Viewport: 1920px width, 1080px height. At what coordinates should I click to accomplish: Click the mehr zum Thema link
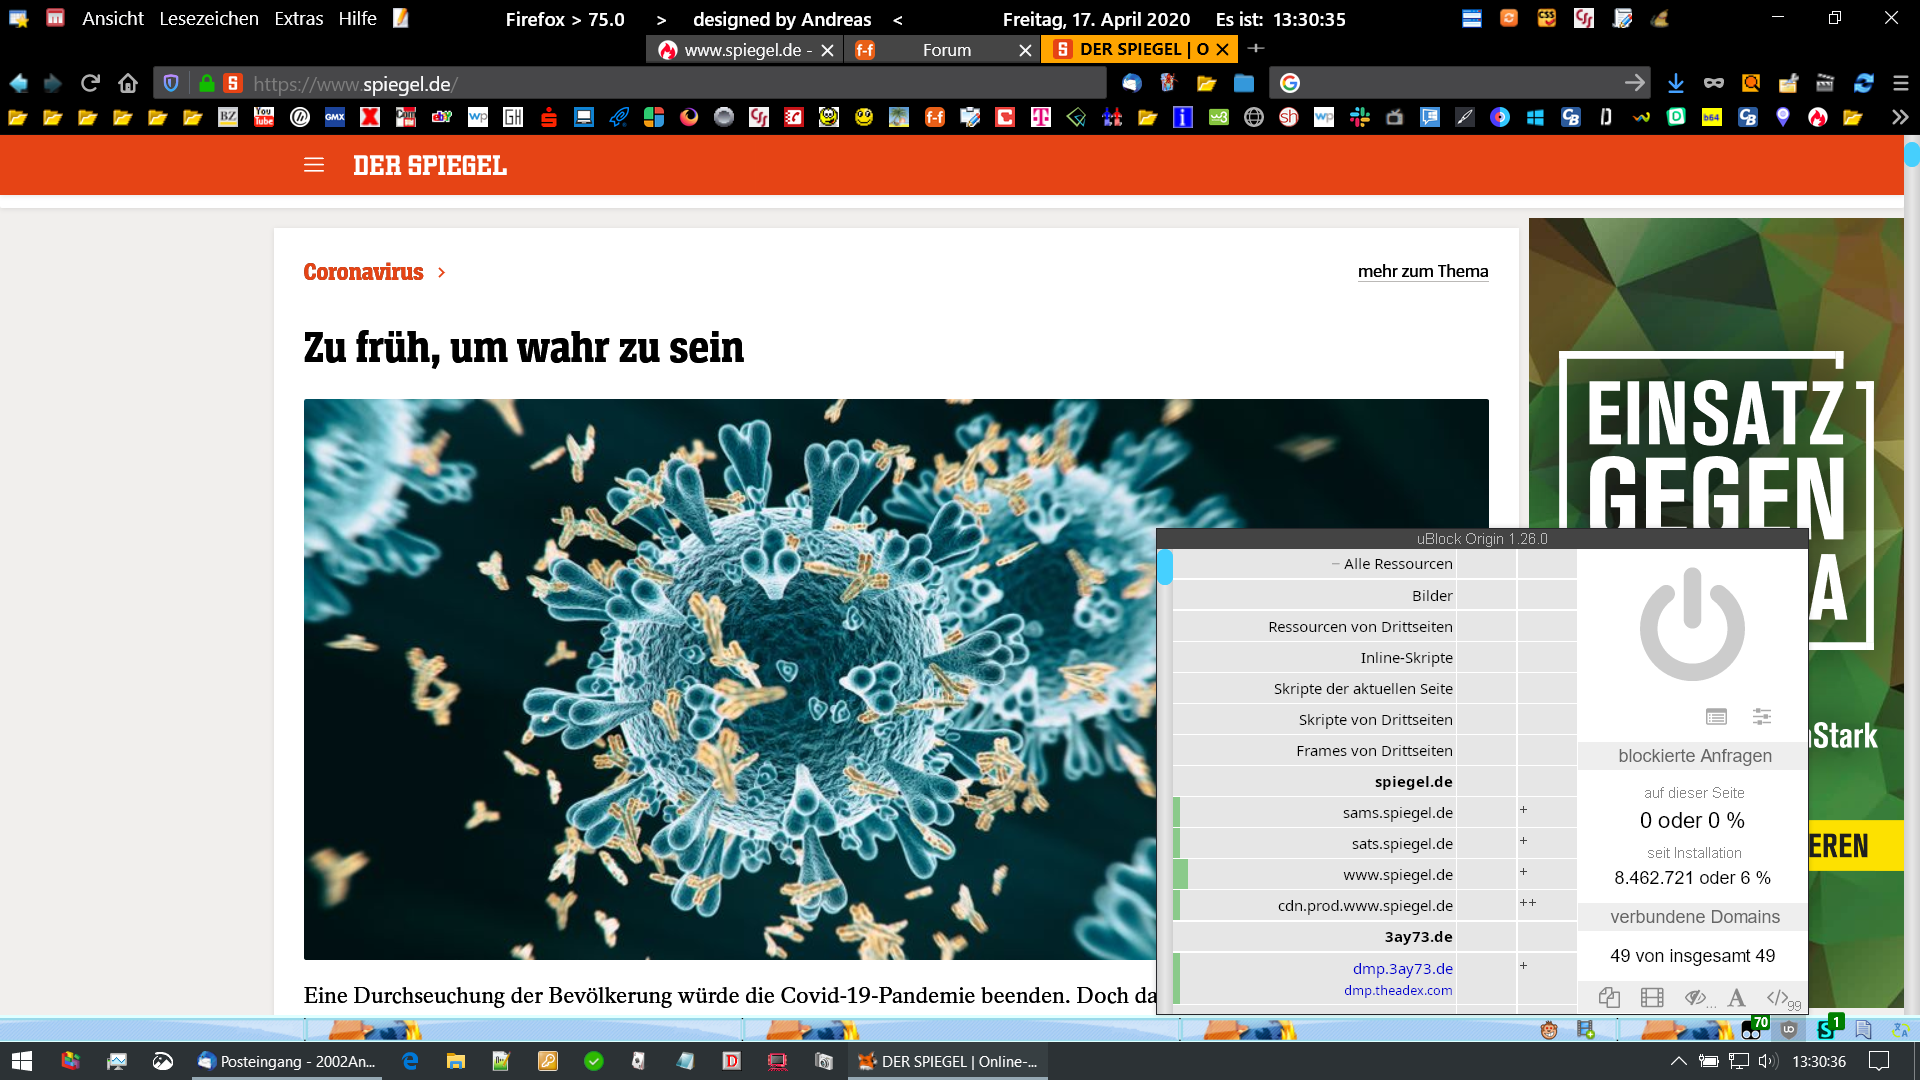click(x=1422, y=271)
